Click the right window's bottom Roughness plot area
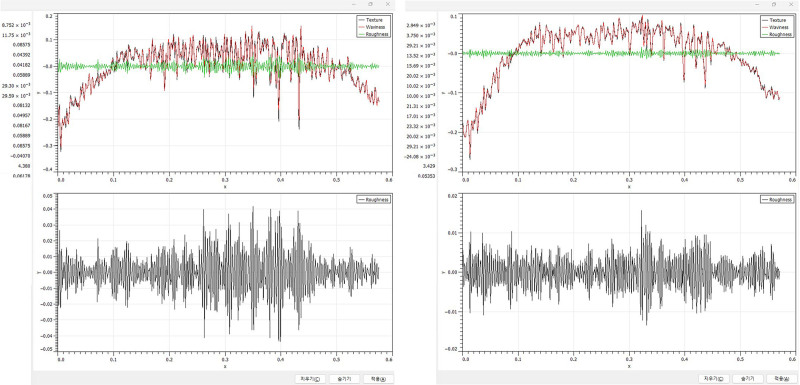 [628, 273]
